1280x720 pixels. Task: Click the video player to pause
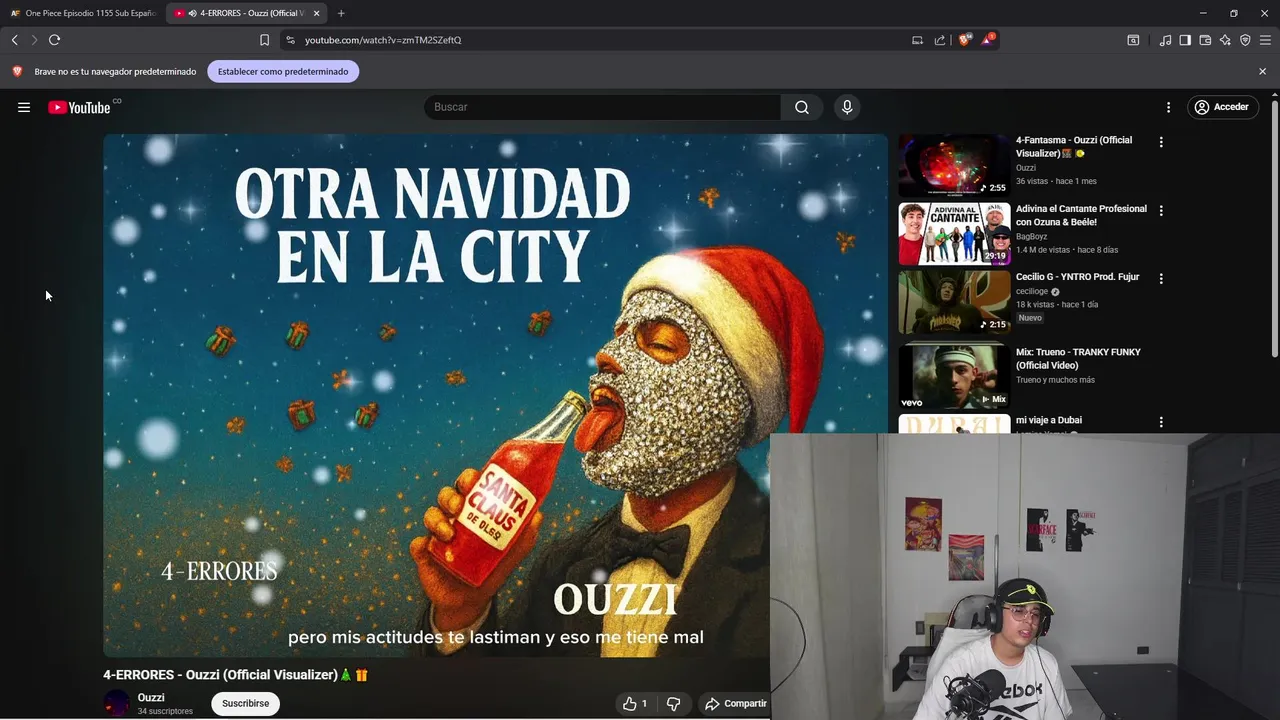tap(495, 395)
